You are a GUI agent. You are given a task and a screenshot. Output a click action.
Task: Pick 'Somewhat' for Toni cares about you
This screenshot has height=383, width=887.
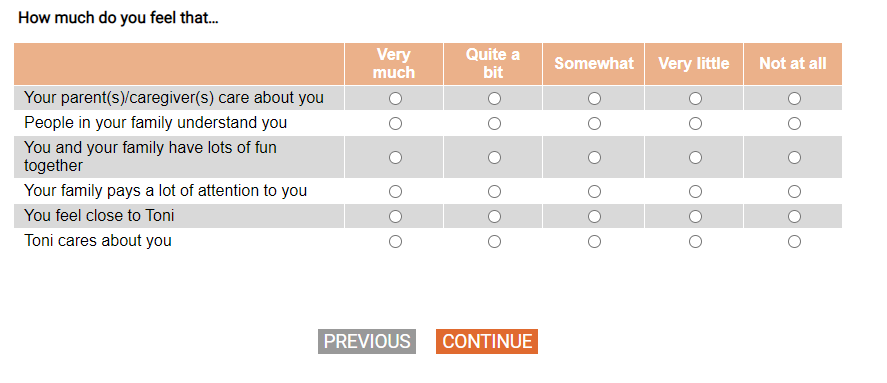pyautogui.click(x=594, y=242)
